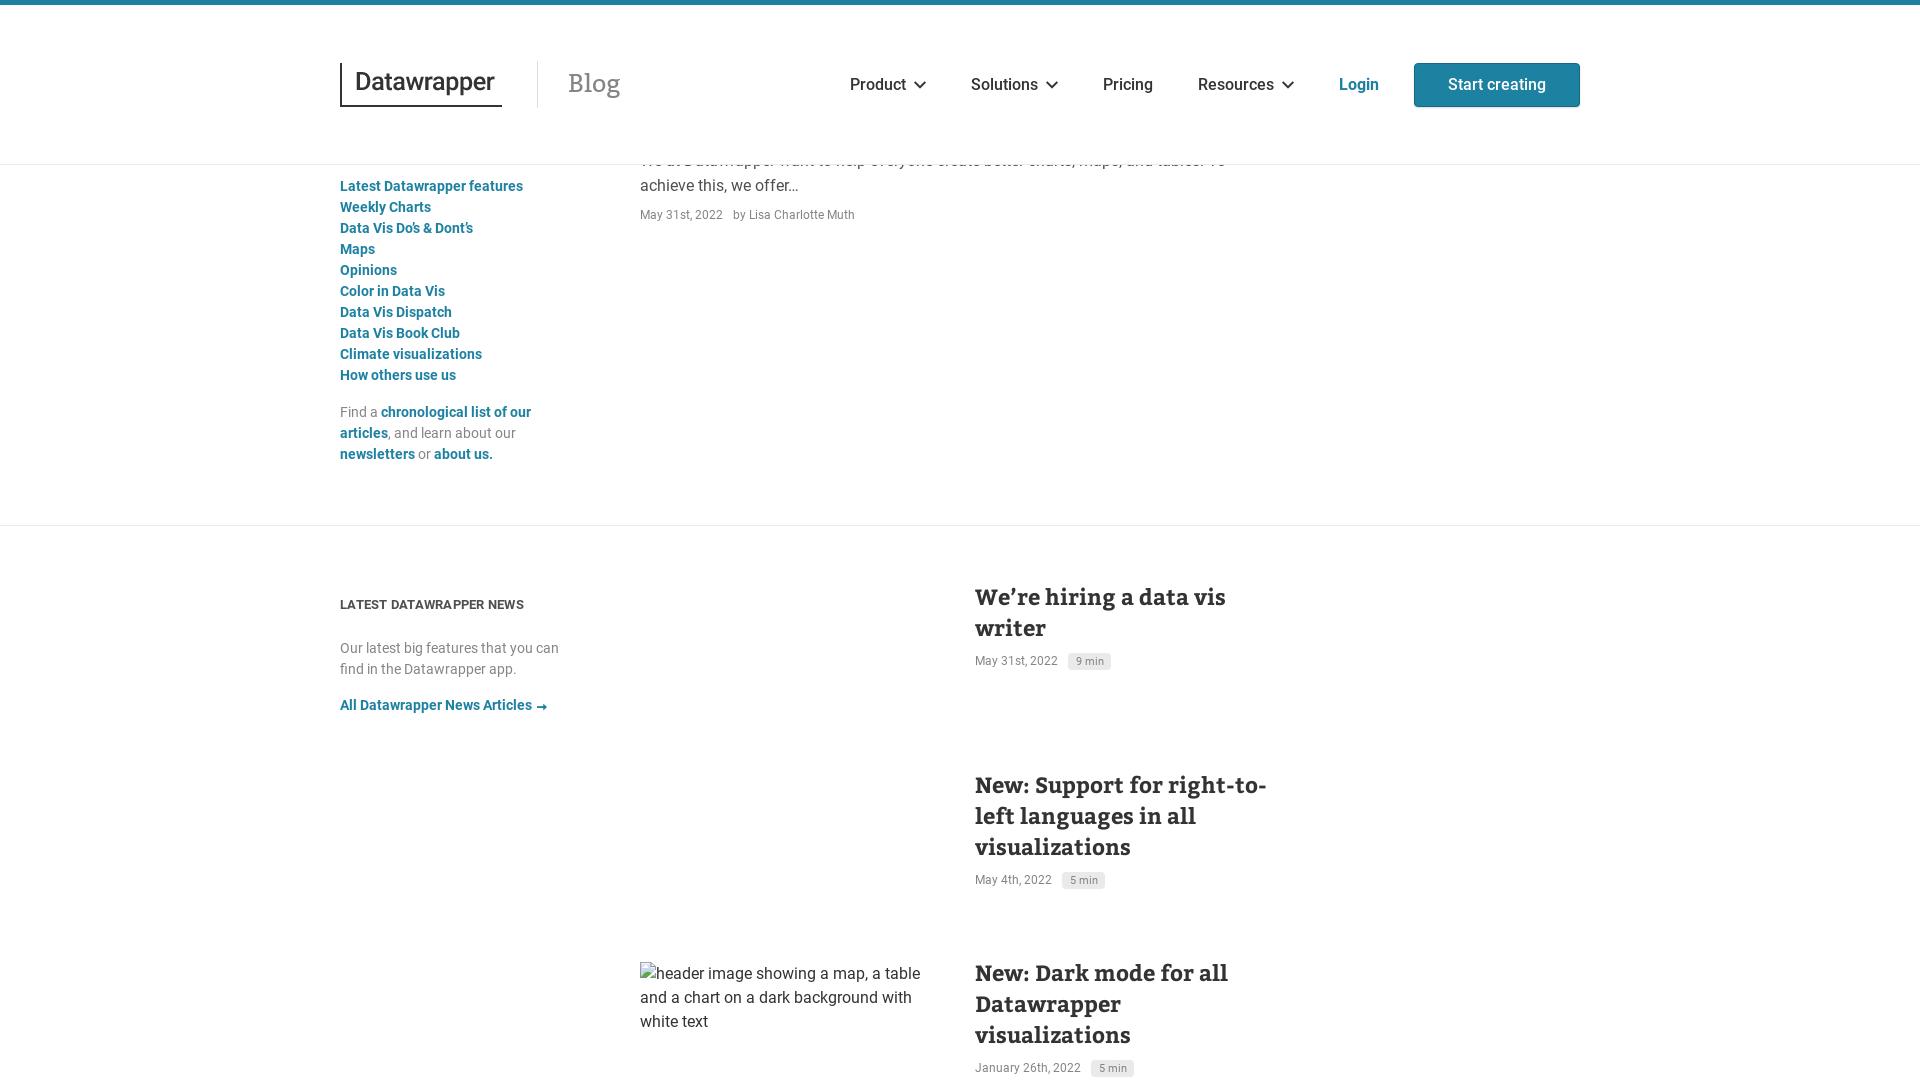Open the Climate visualizations category
The image size is (1920, 1080).
click(x=411, y=354)
